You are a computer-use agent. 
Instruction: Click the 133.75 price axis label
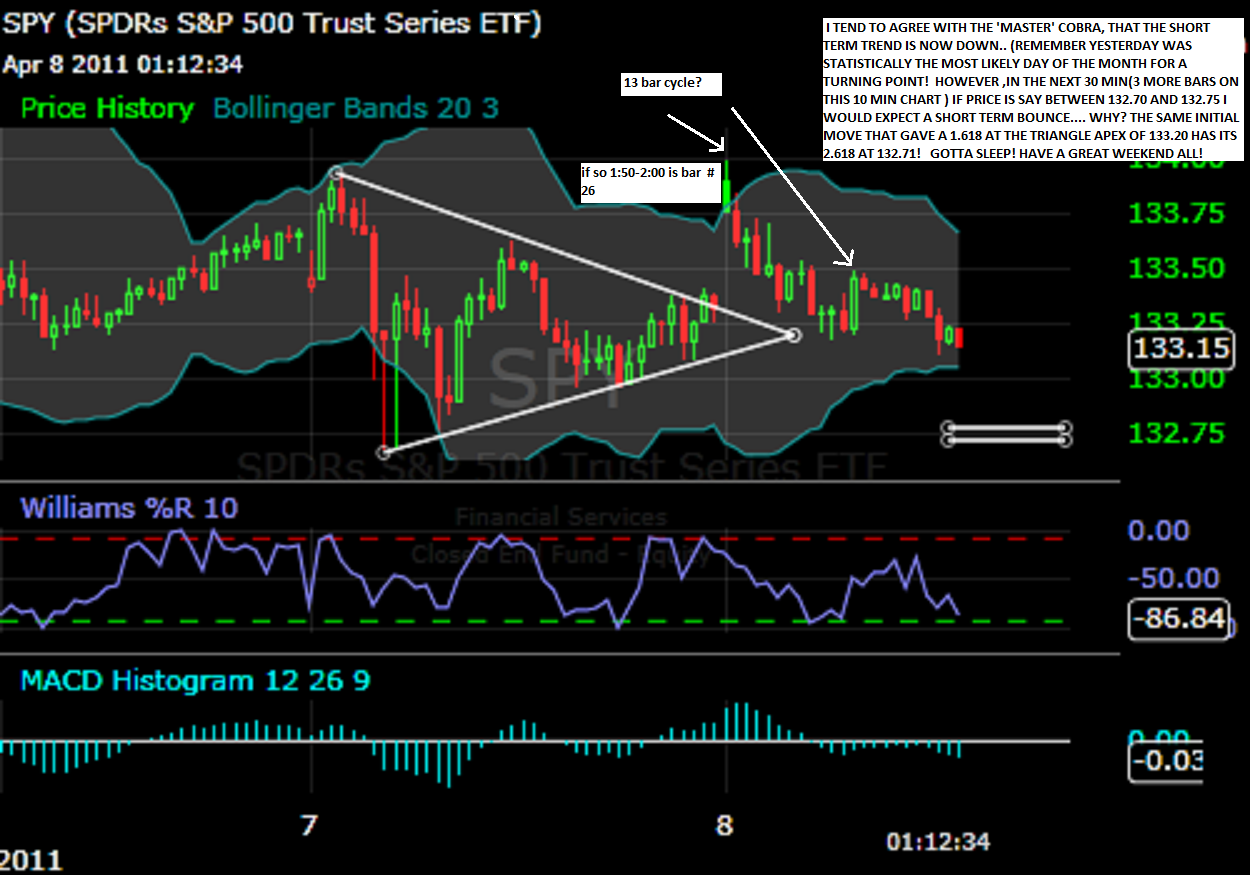[x=1175, y=214]
